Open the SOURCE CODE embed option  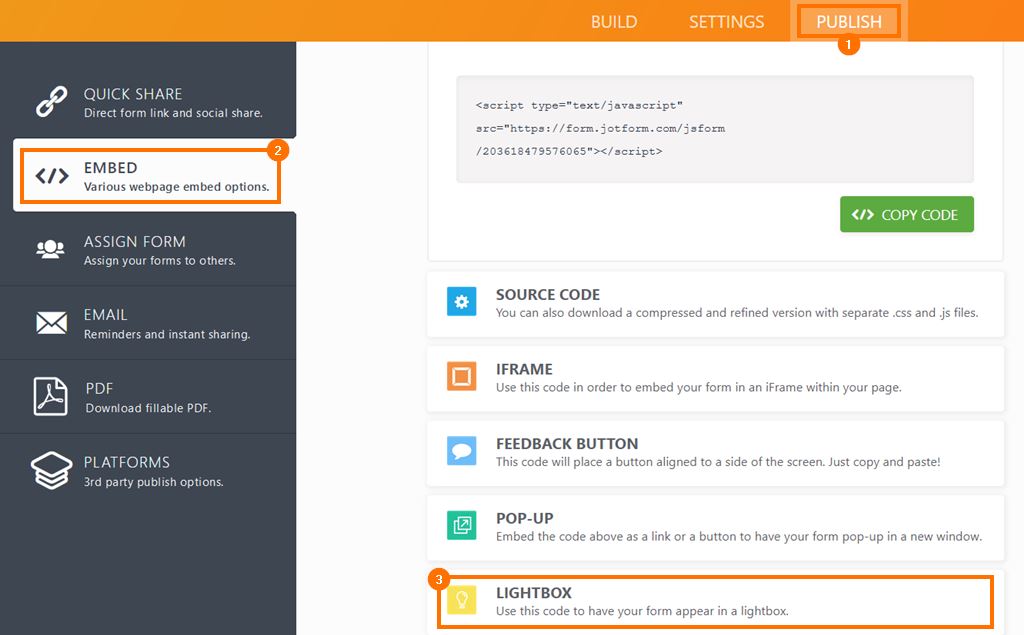(715, 304)
